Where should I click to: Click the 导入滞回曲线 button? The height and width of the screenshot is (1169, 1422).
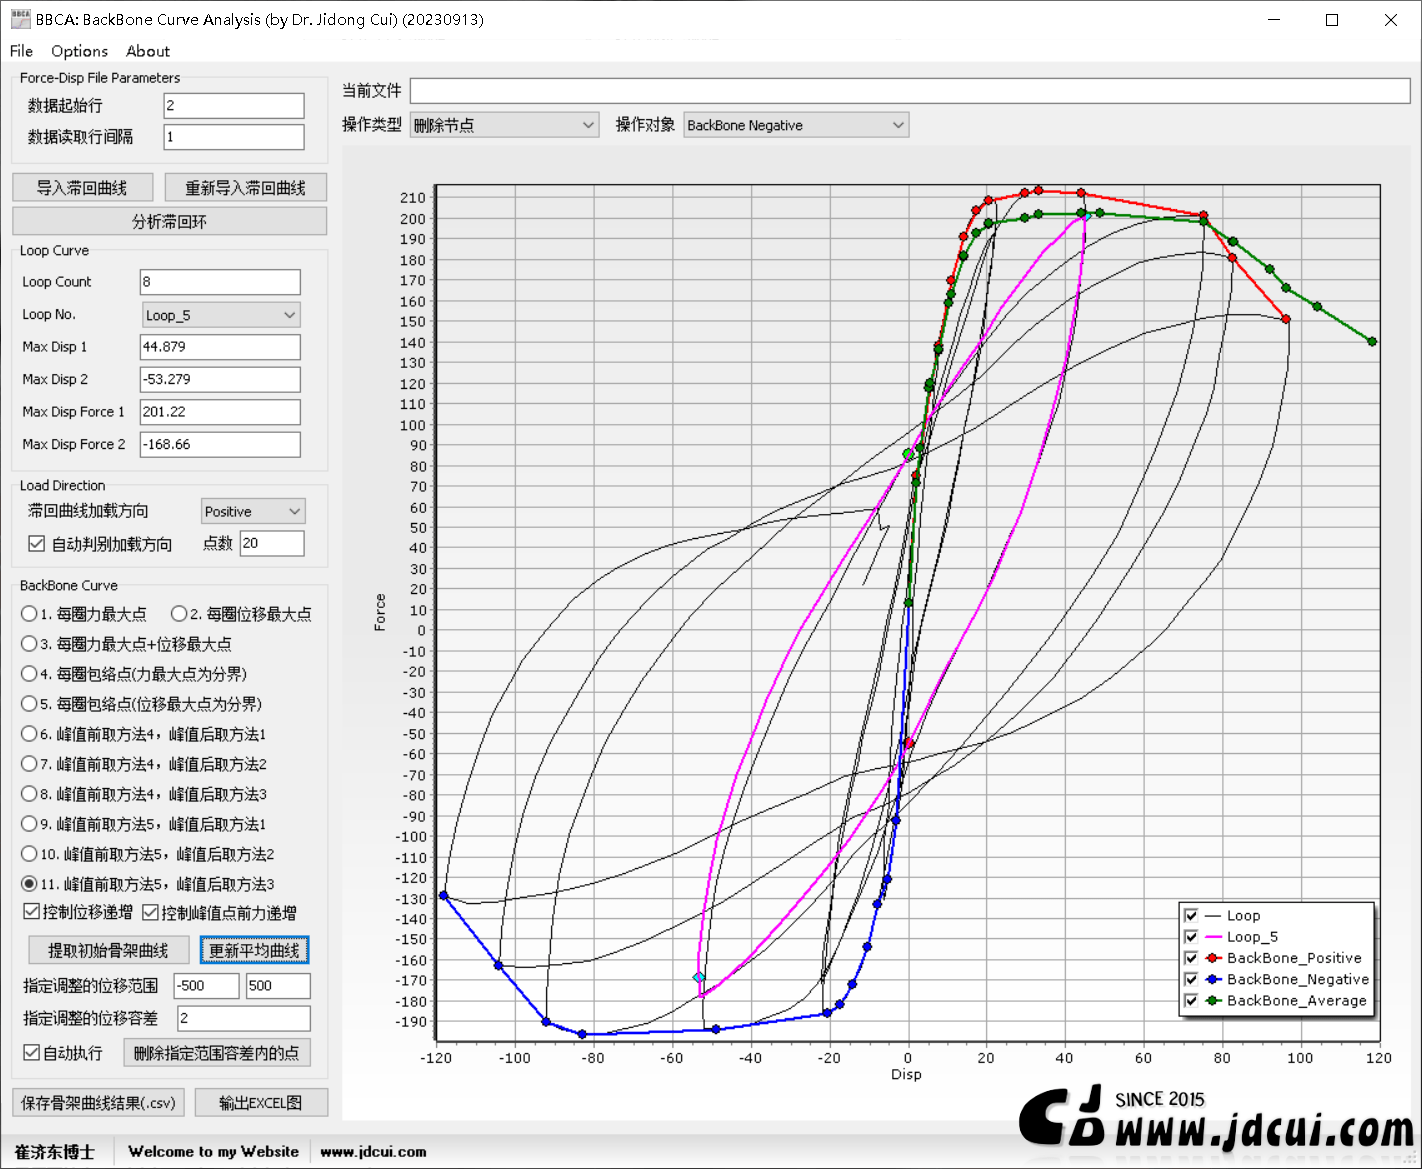pos(83,188)
